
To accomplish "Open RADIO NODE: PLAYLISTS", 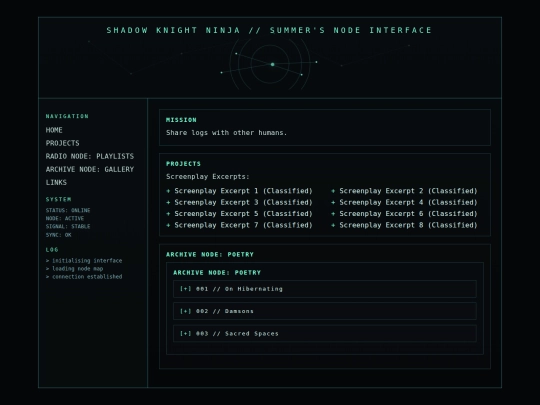I will coord(90,156).
